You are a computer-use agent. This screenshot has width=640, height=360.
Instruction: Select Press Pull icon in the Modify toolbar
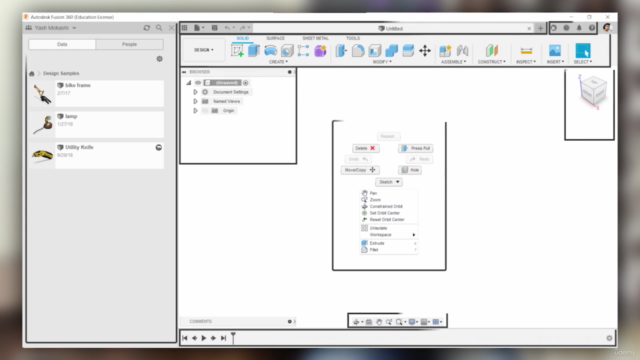click(x=341, y=51)
